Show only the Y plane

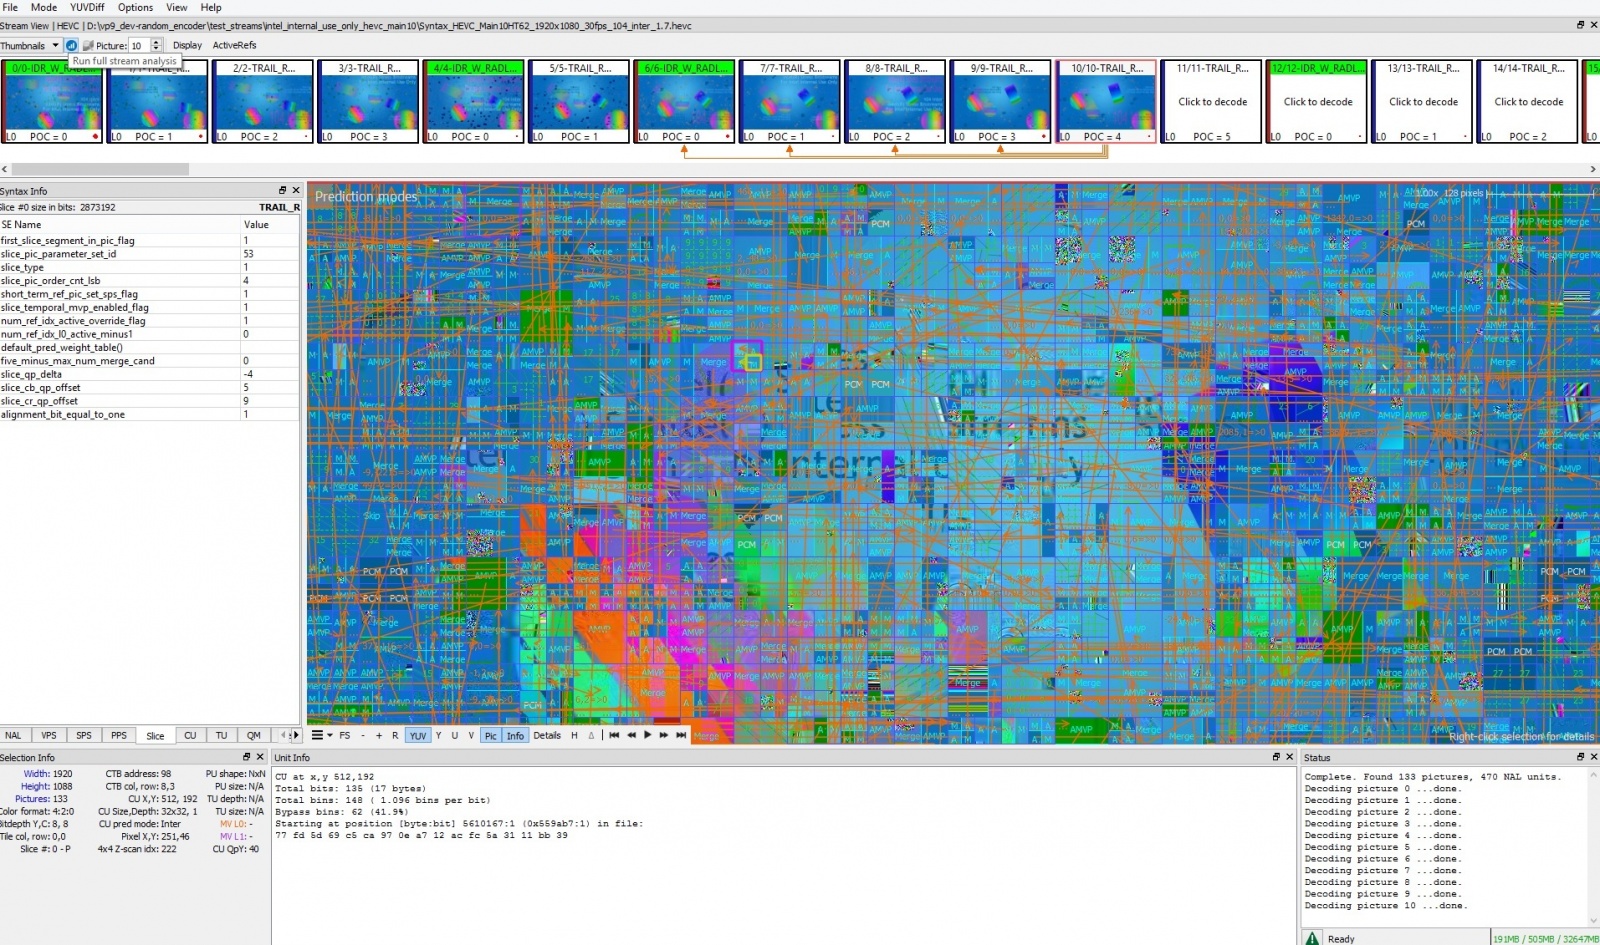(438, 735)
